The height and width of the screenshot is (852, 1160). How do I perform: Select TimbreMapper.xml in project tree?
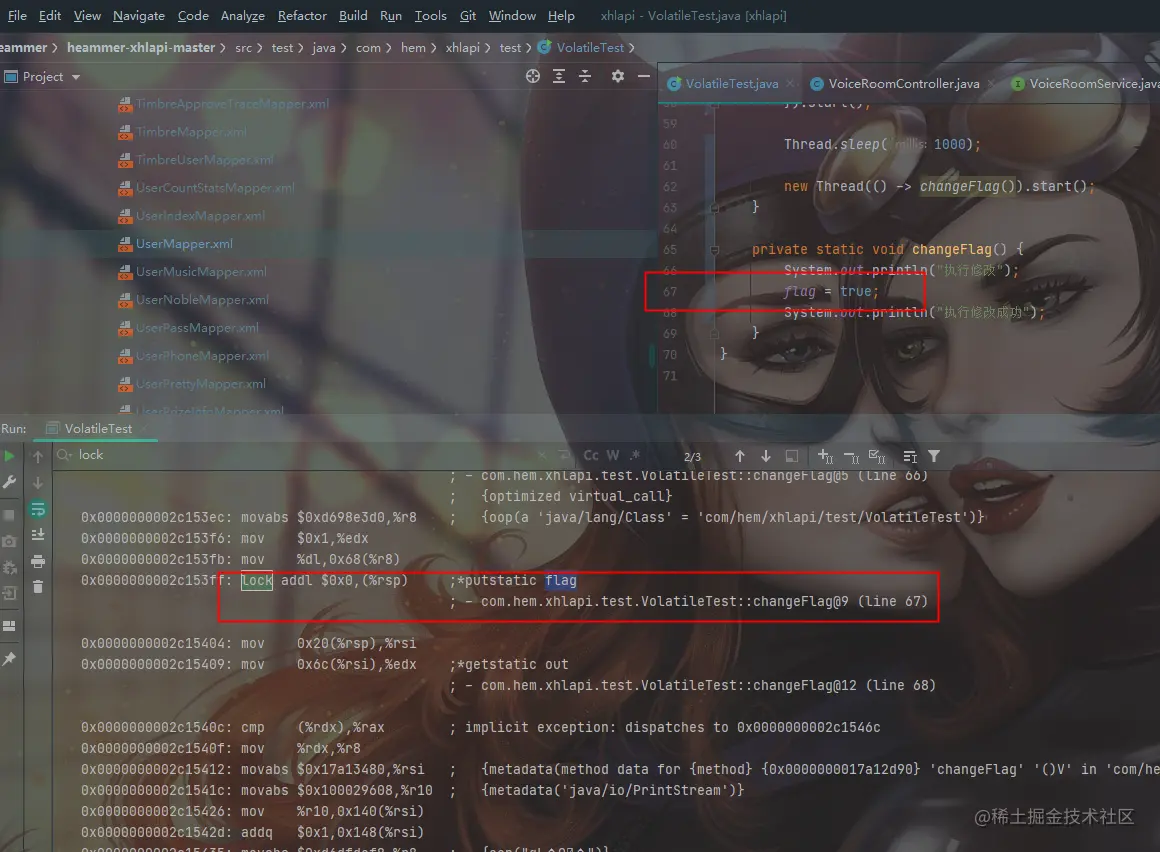click(191, 132)
